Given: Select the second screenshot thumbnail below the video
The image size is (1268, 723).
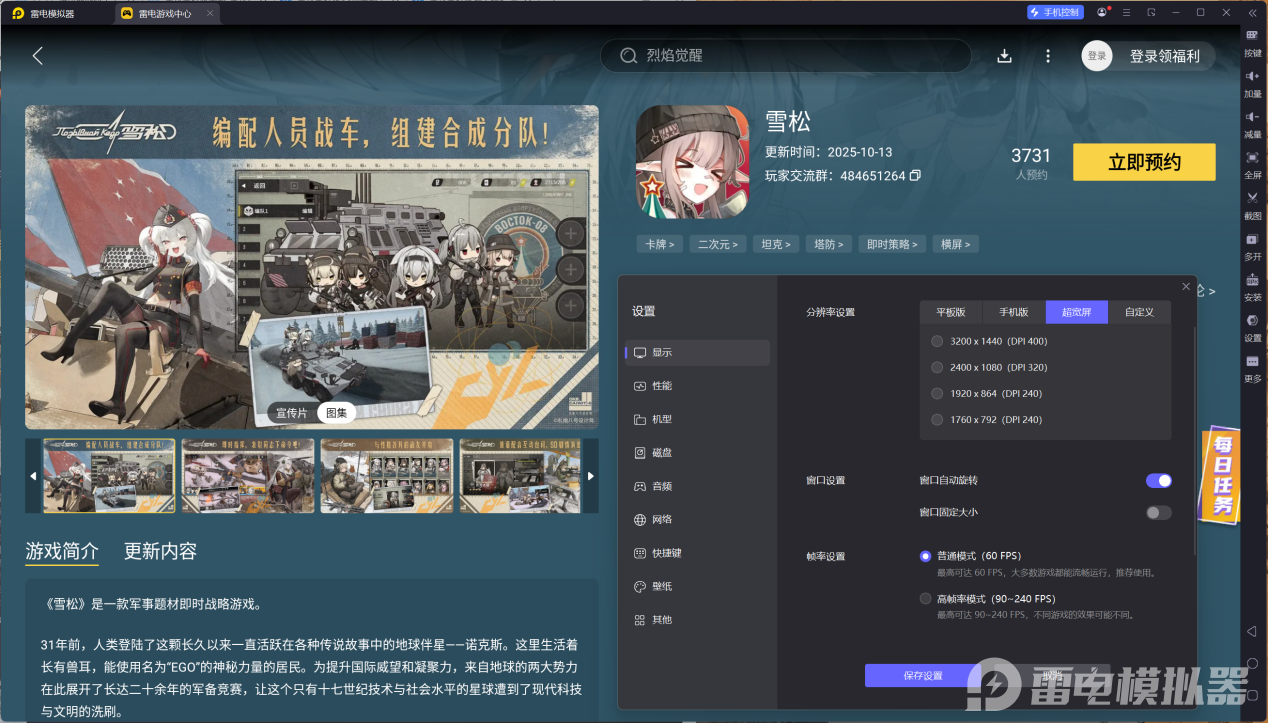Looking at the screenshot, I should point(247,475).
